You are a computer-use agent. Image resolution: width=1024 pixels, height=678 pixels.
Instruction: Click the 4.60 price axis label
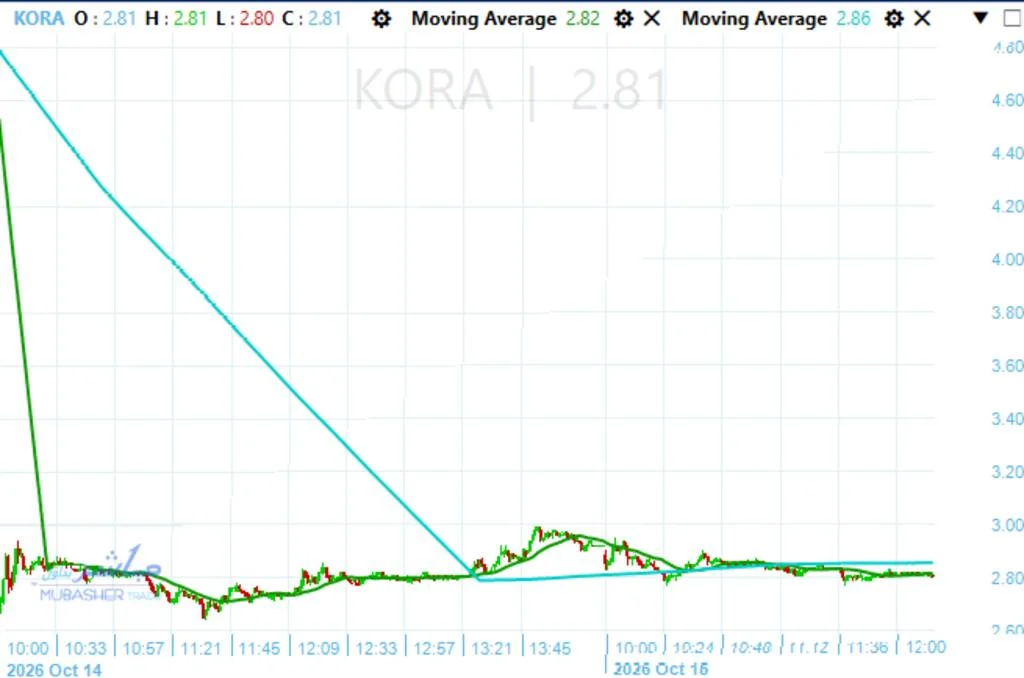click(1007, 100)
